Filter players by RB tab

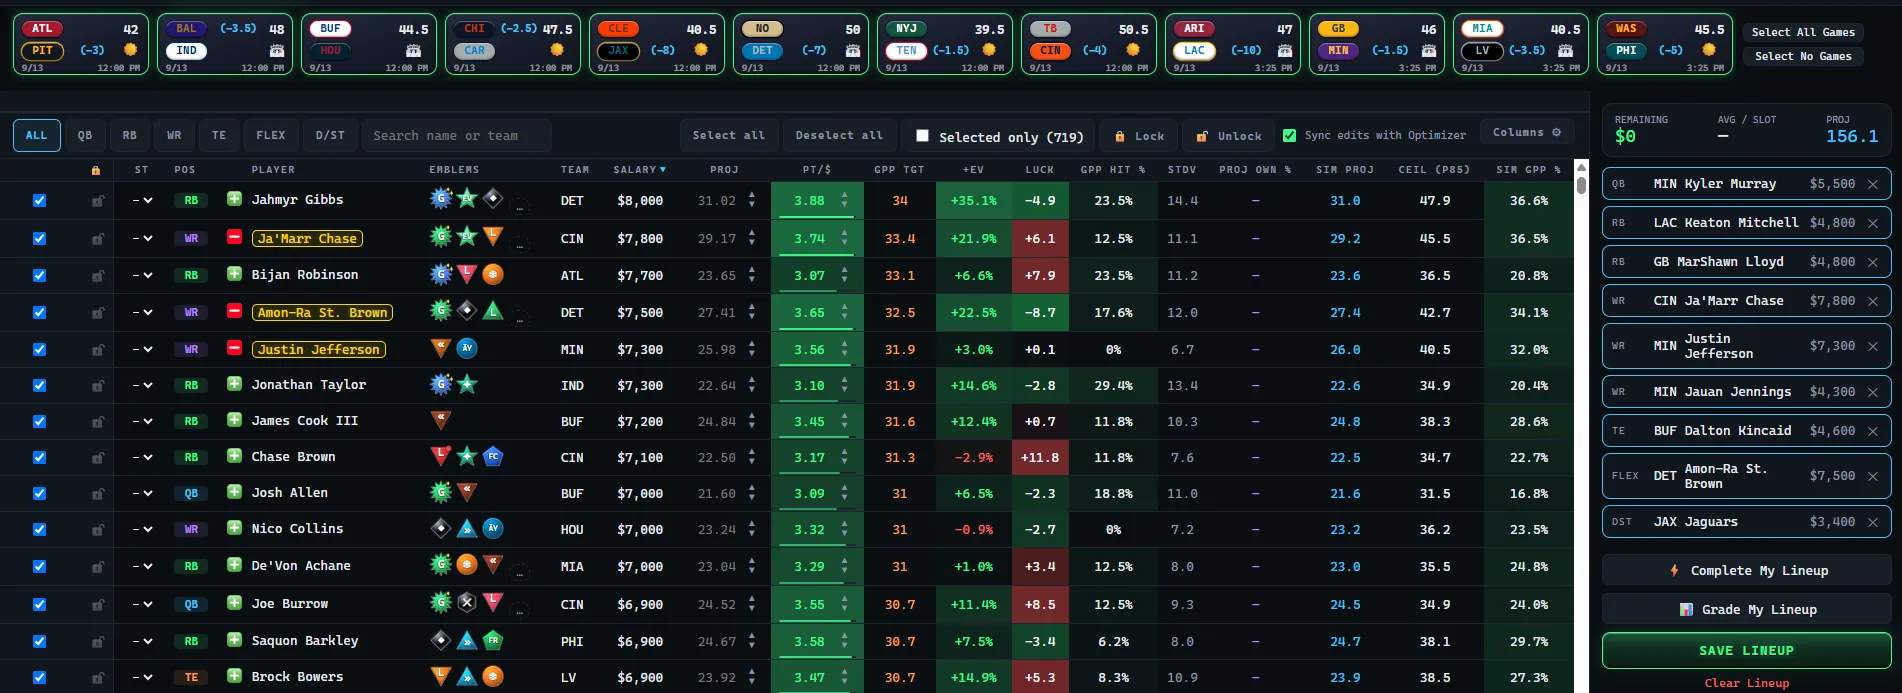130,135
